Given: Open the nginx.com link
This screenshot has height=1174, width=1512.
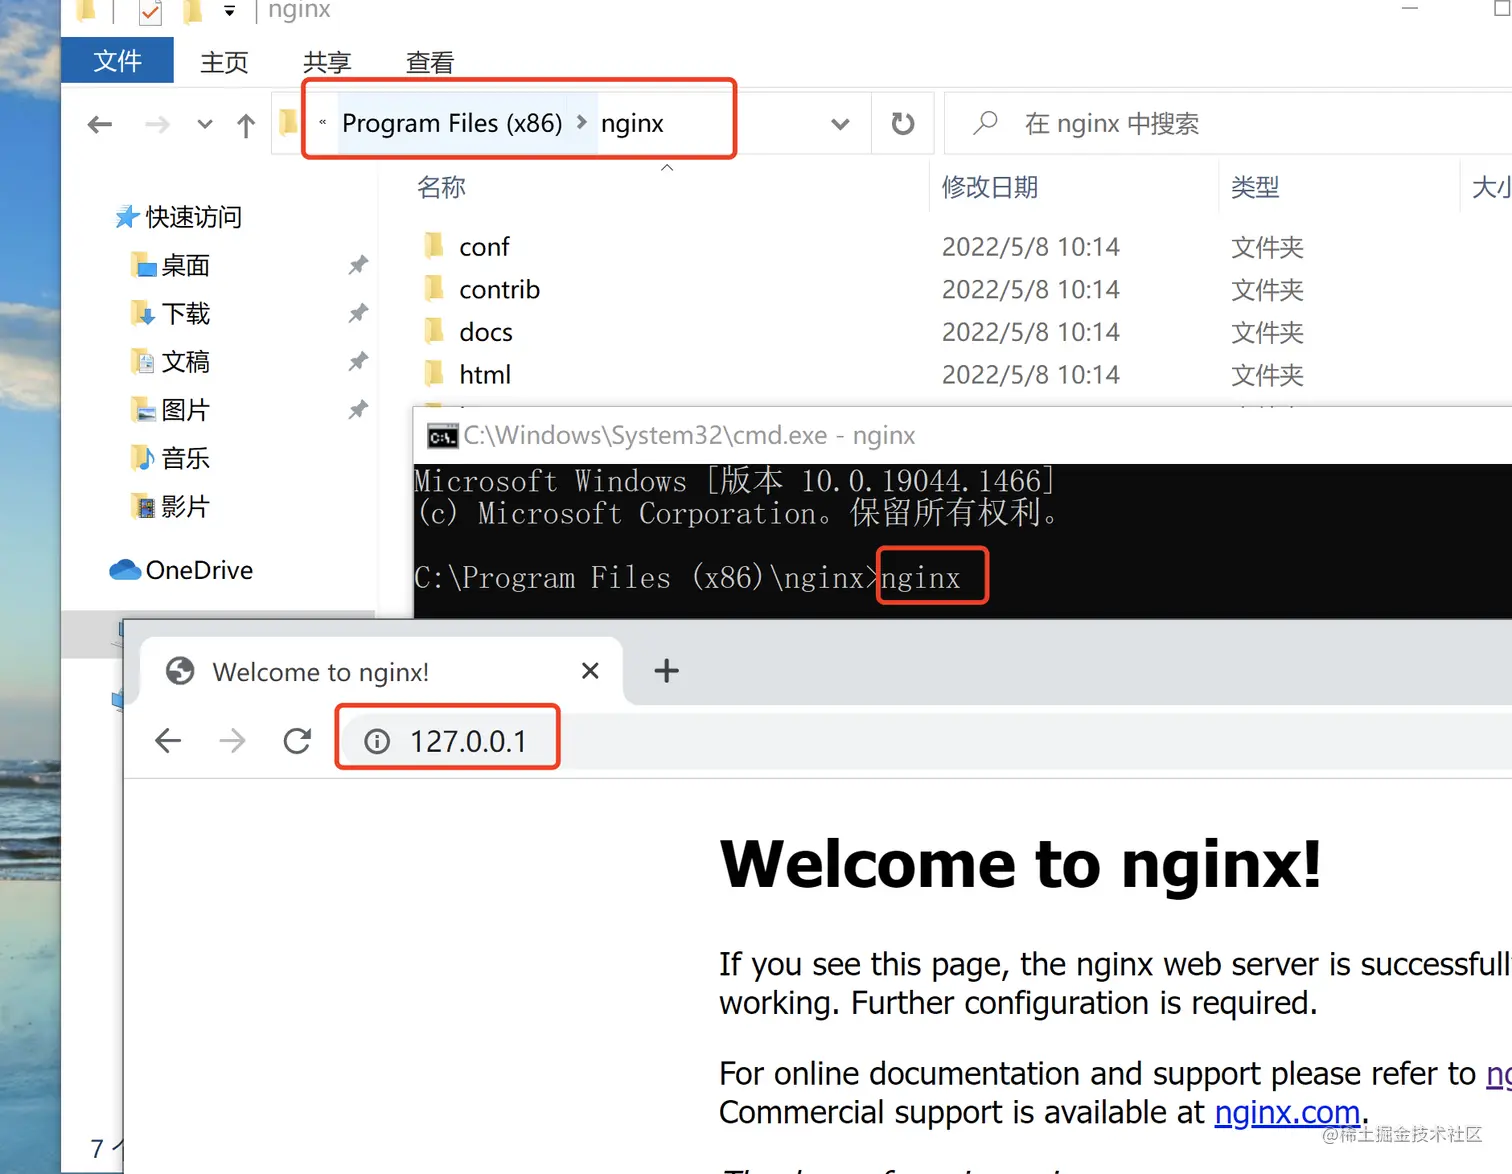Looking at the screenshot, I should coord(1287,1112).
